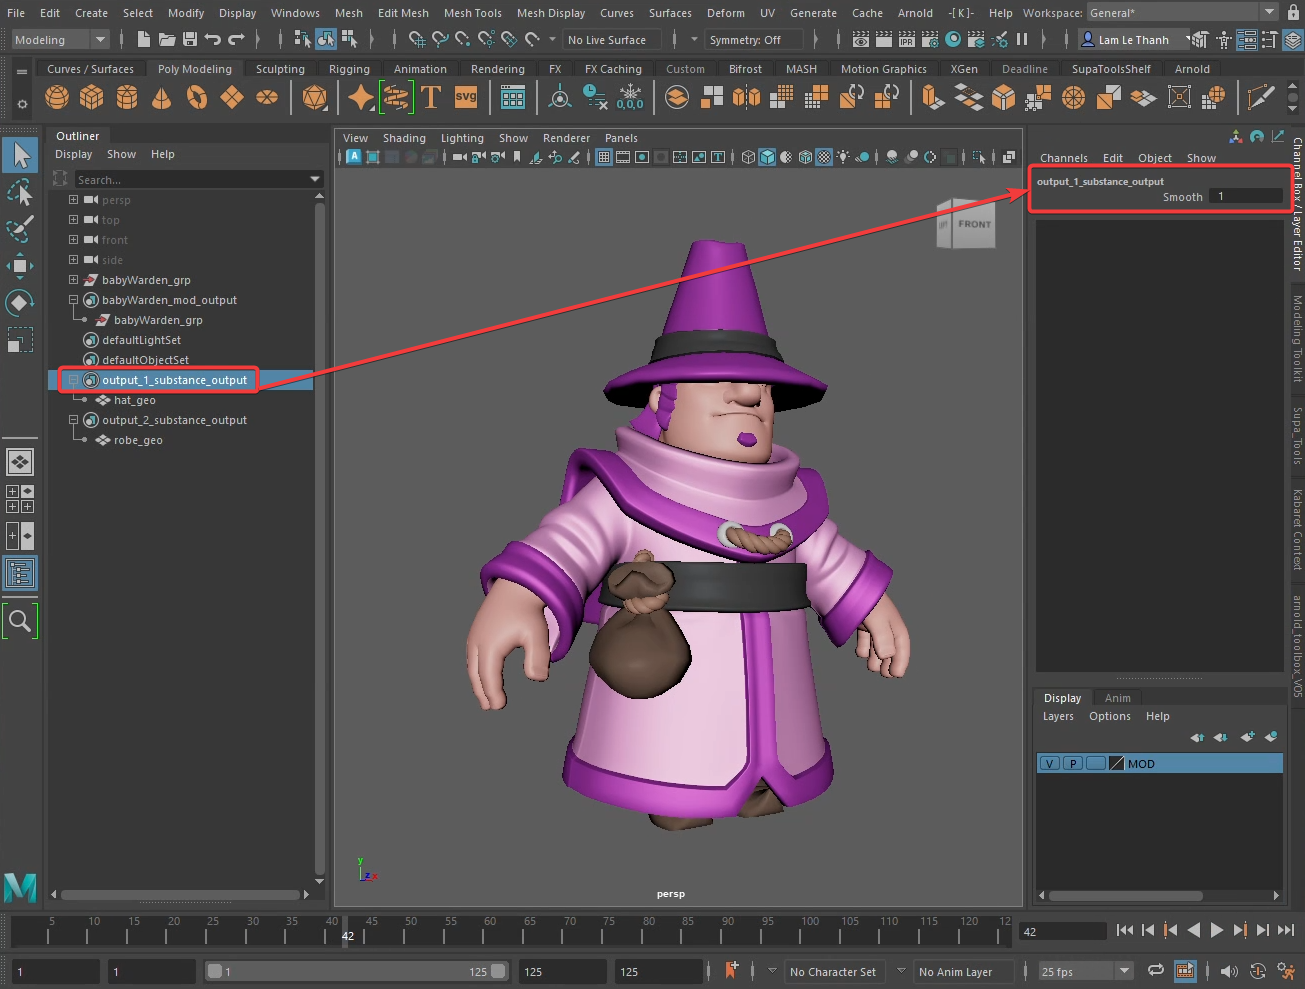Screen dimensions: 1305x989
Task: Select hat_geo in the Outliner
Action: pyautogui.click(x=134, y=400)
